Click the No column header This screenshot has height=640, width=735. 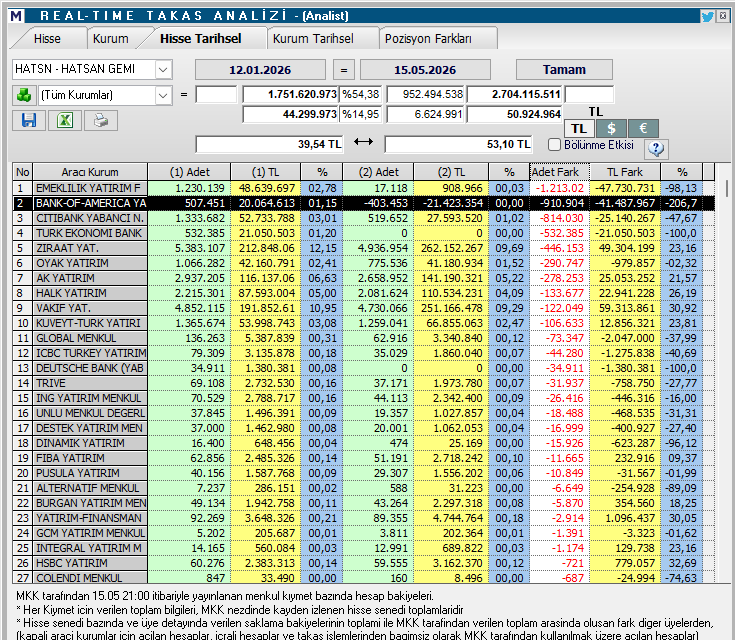point(22,172)
